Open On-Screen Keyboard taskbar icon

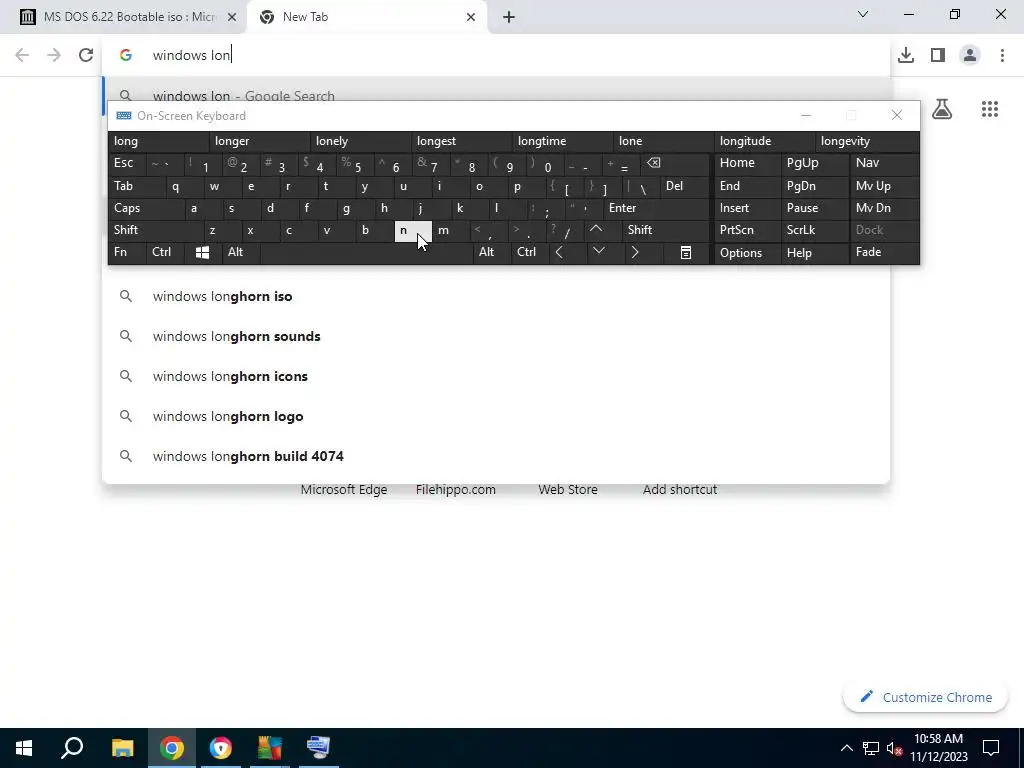coord(318,748)
